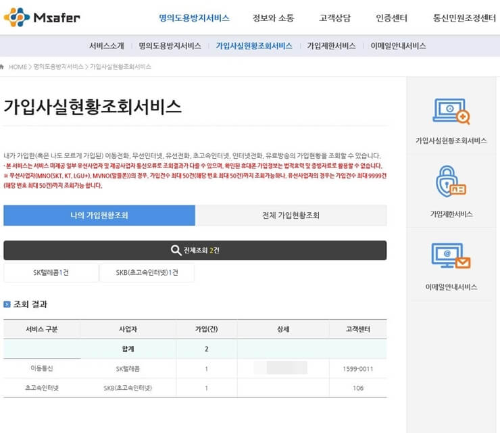Viewport: 500px width, 433px height.
Task: Click the page title 가입사실현황조회서비스
Action: tap(93, 107)
